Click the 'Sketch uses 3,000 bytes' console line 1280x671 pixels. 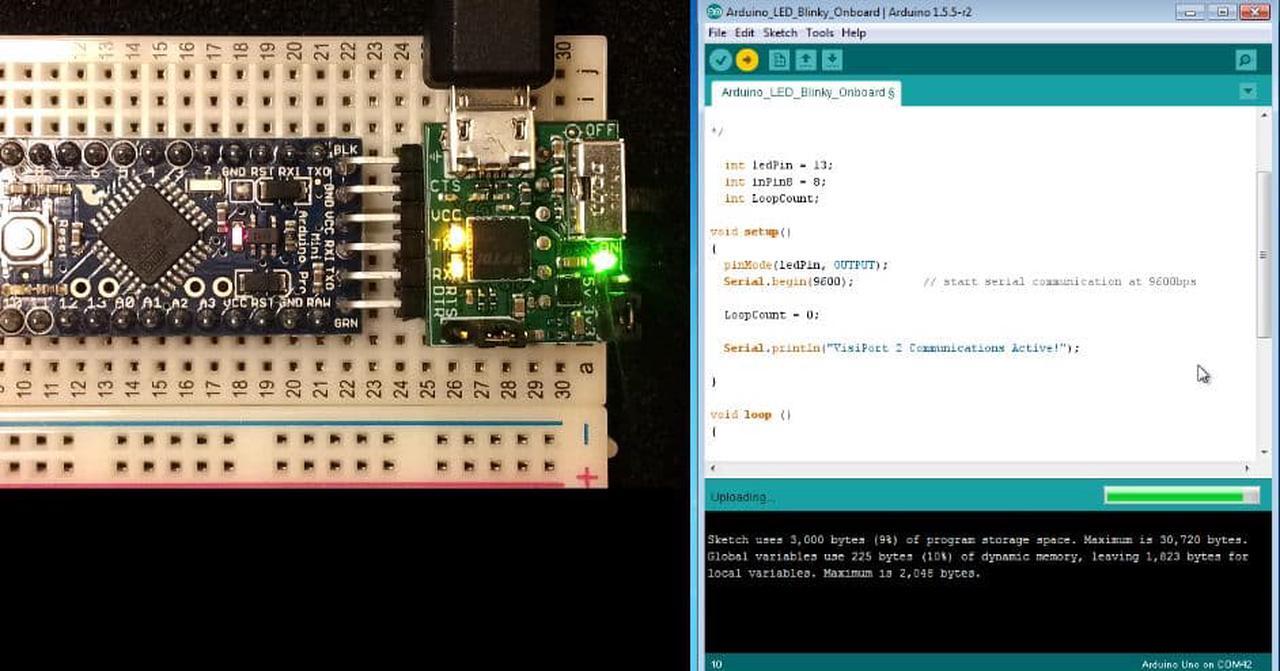pos(977,539)
